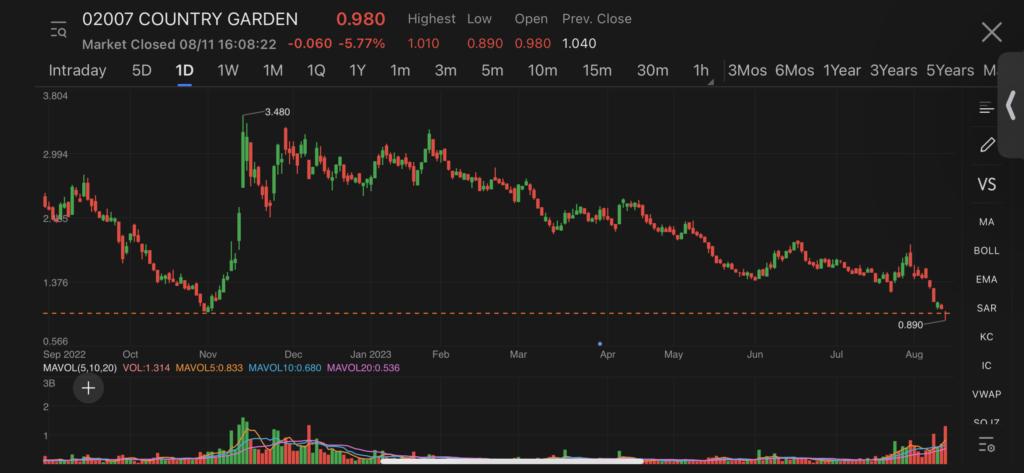Click the Market Closed timestamp text
This screenshot has height=473, width=1024.
click(180, 44)
